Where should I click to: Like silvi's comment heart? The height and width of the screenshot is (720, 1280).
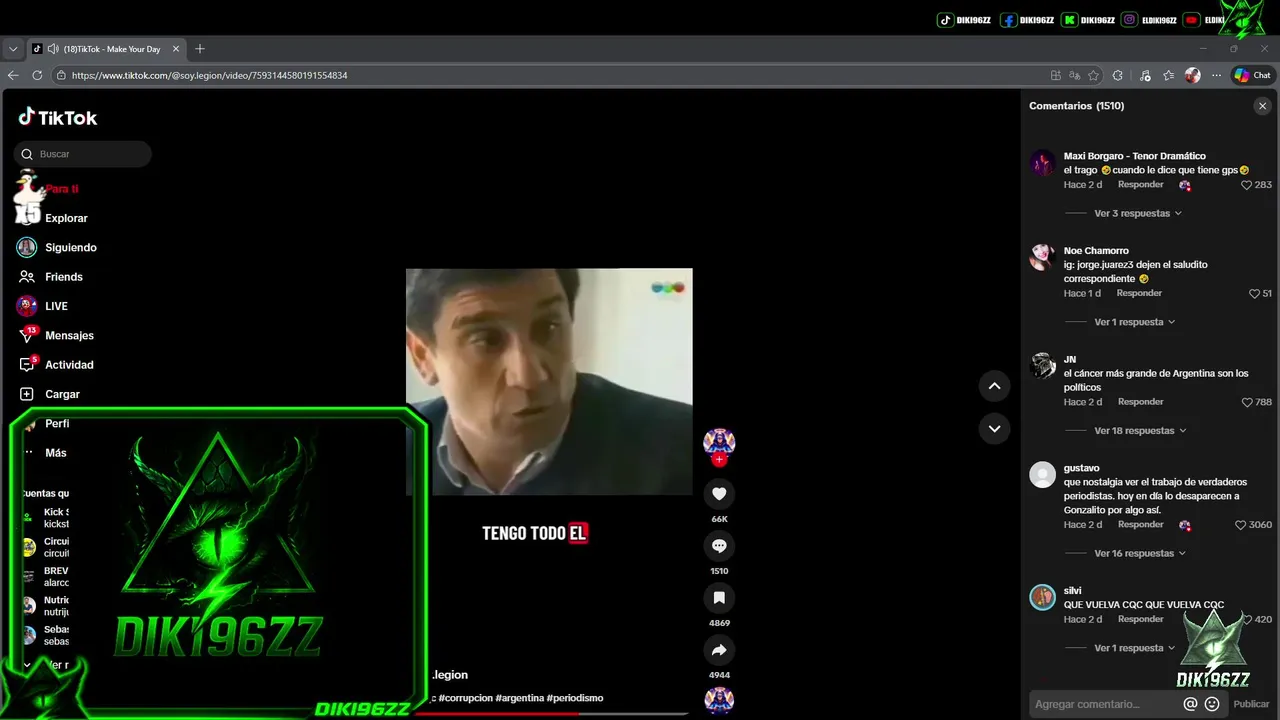pos(1247,619)
